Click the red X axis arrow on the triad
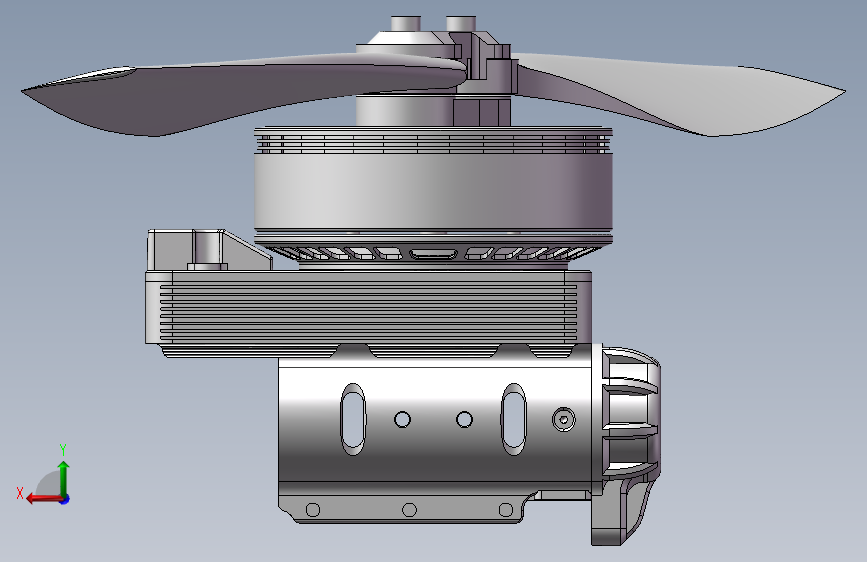 point(44,498)
